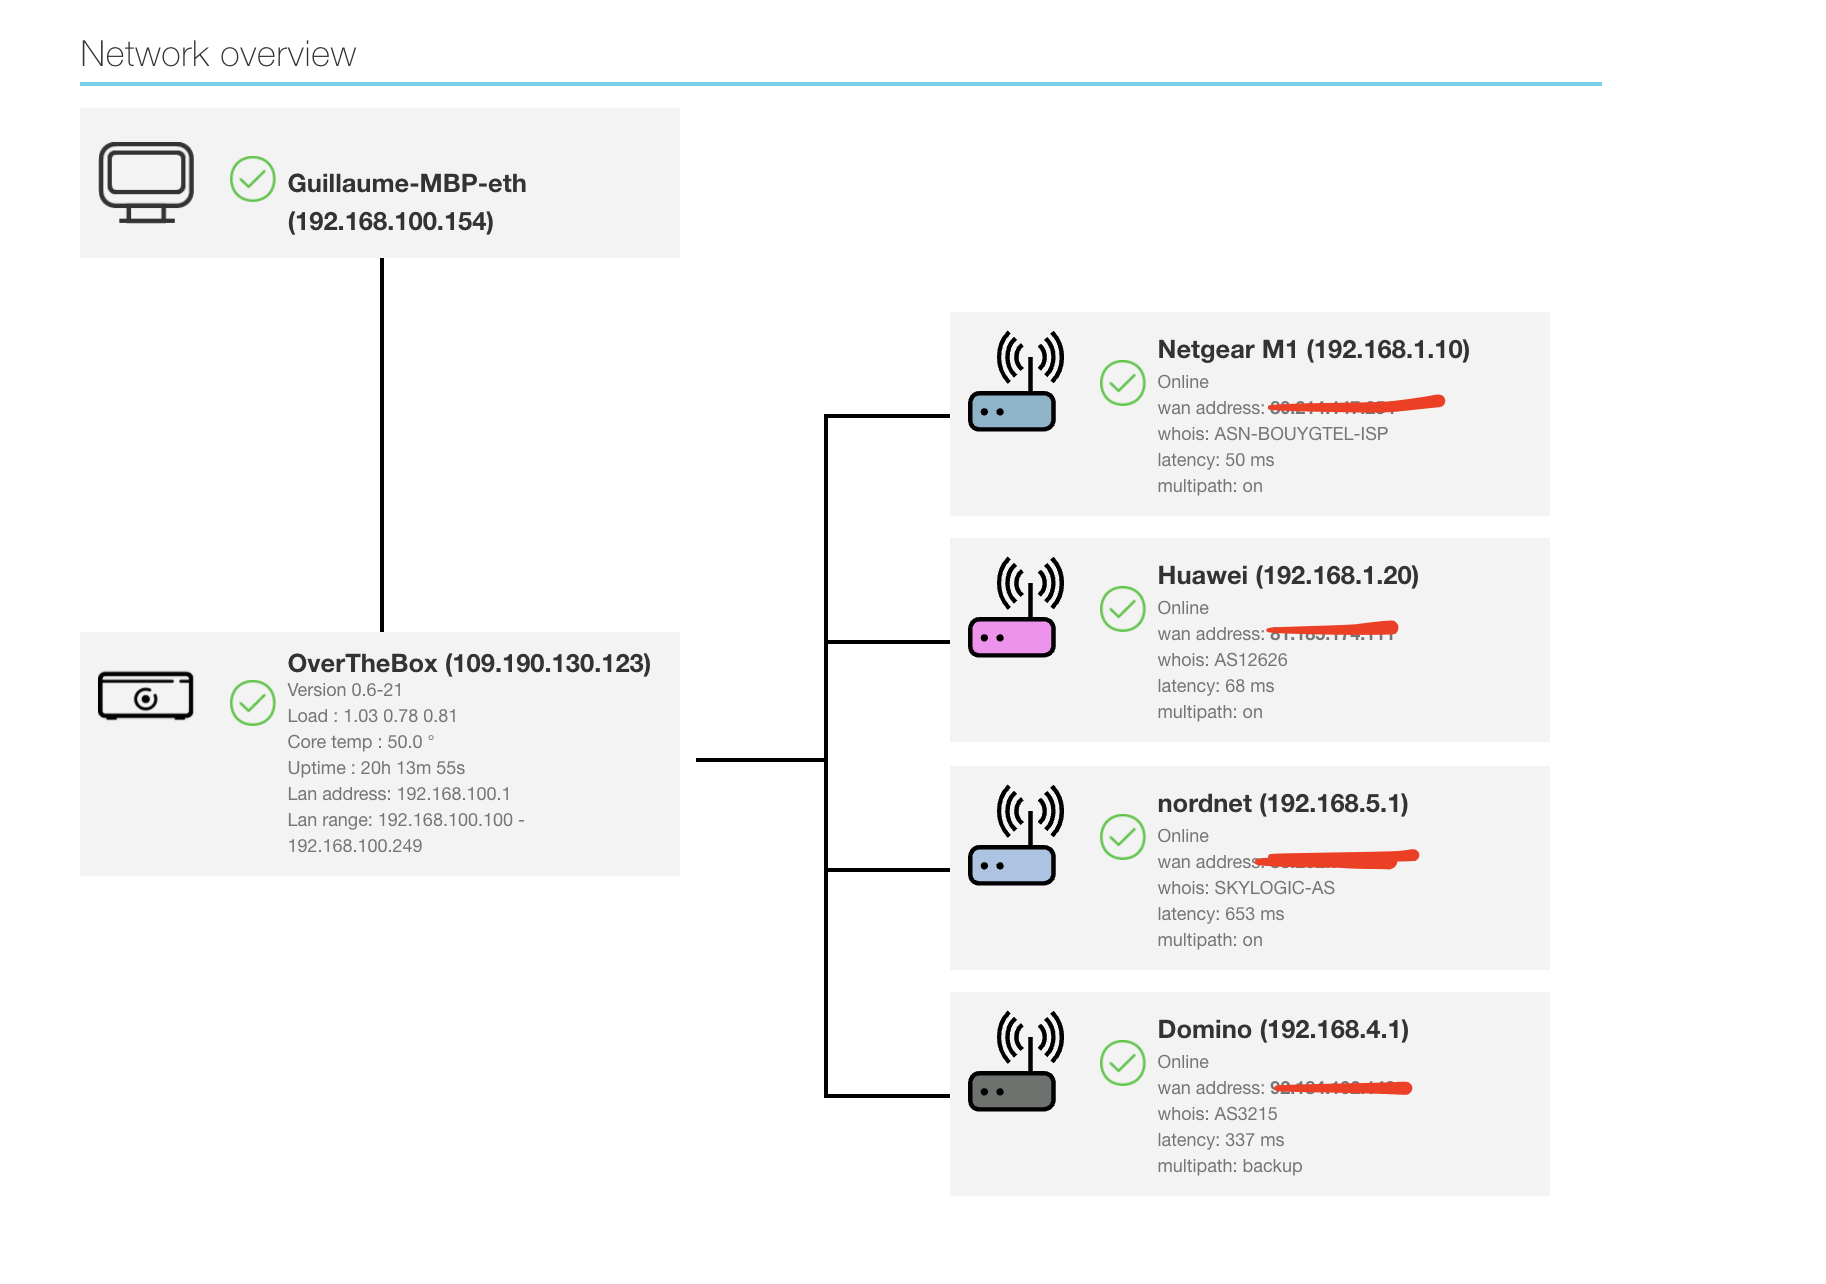
Task: Click the green status check beside OverTheBox
Action: (x=253, y=703)
